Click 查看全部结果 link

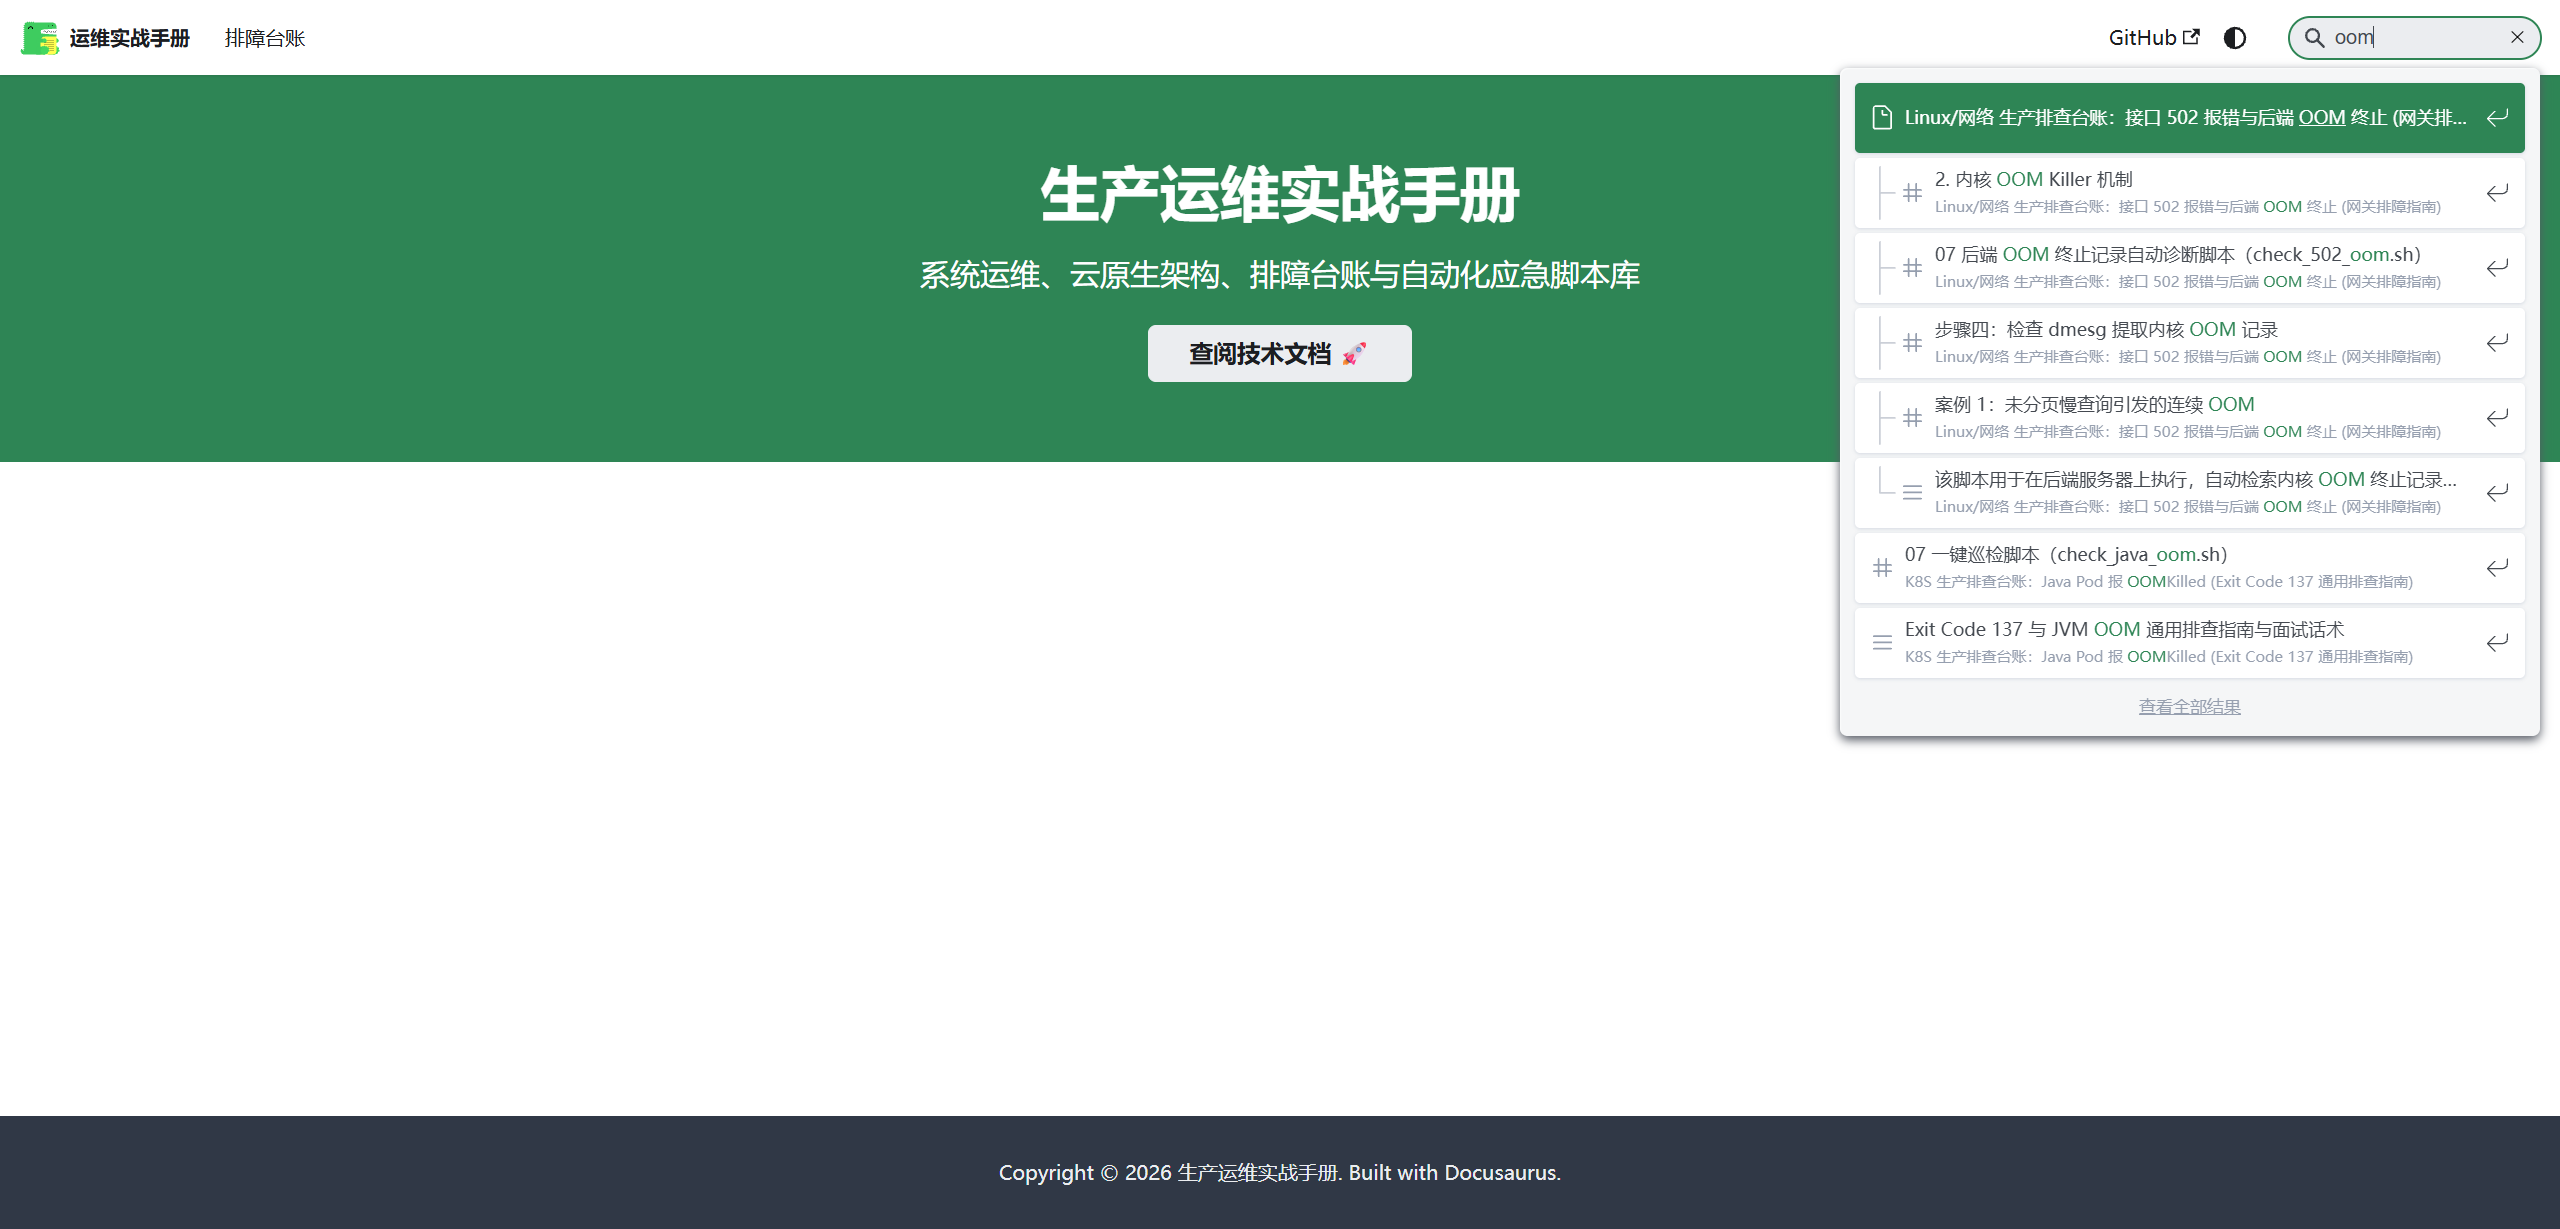pyautogui.click(x=2189, y=707)
